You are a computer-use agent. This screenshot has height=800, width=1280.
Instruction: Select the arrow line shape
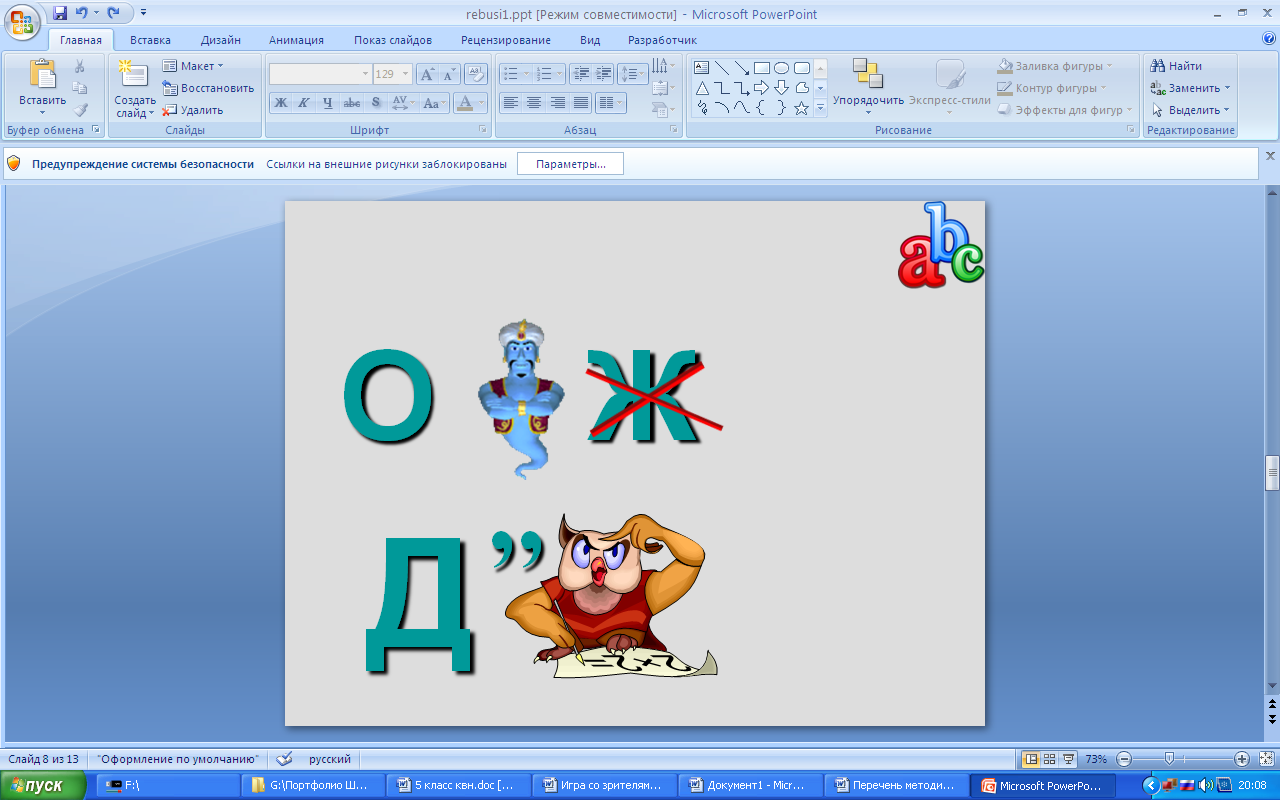pos(741,68)
